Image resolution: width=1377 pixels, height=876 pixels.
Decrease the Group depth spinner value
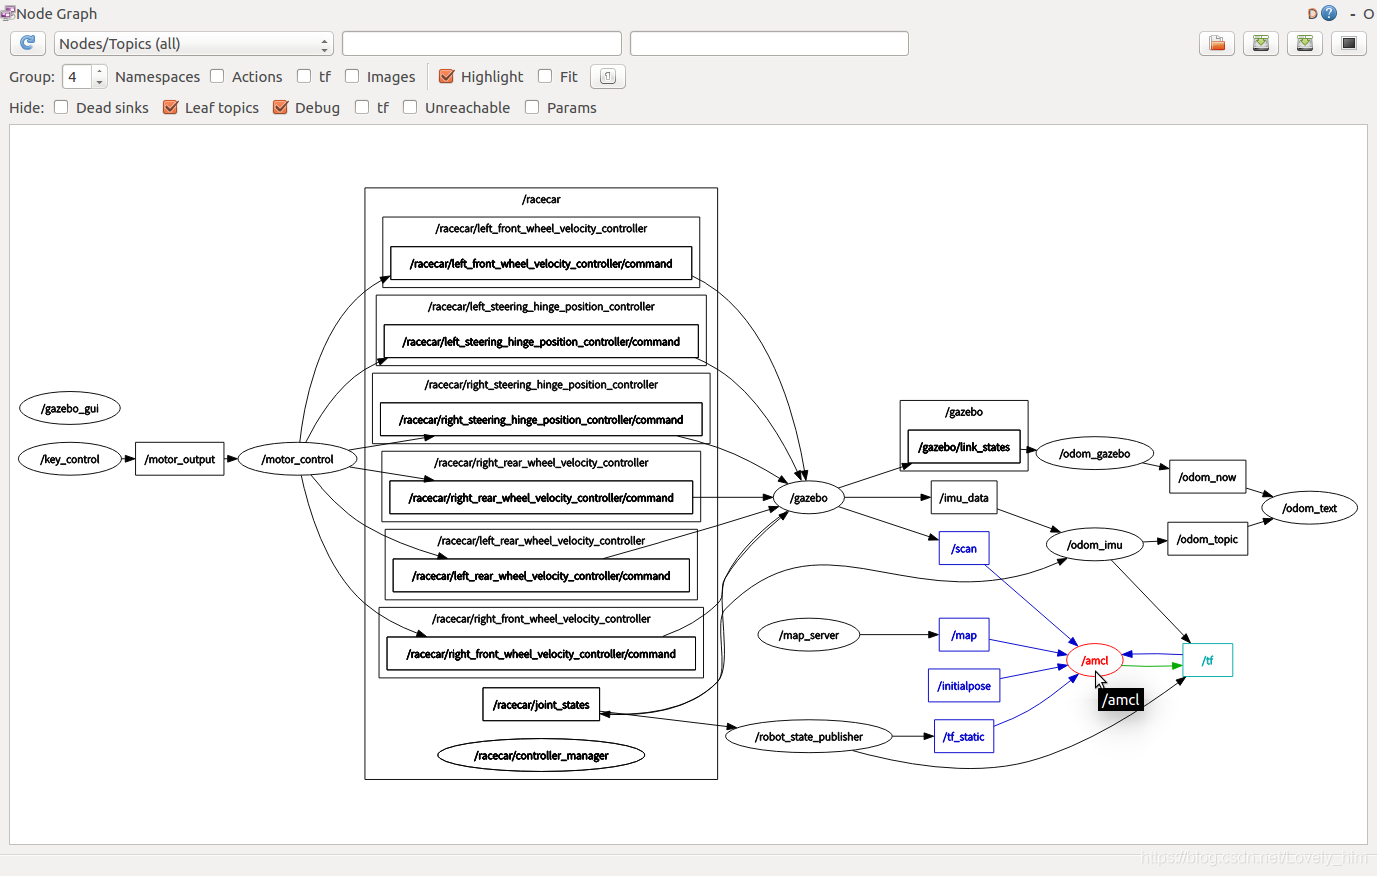[99, 82]
